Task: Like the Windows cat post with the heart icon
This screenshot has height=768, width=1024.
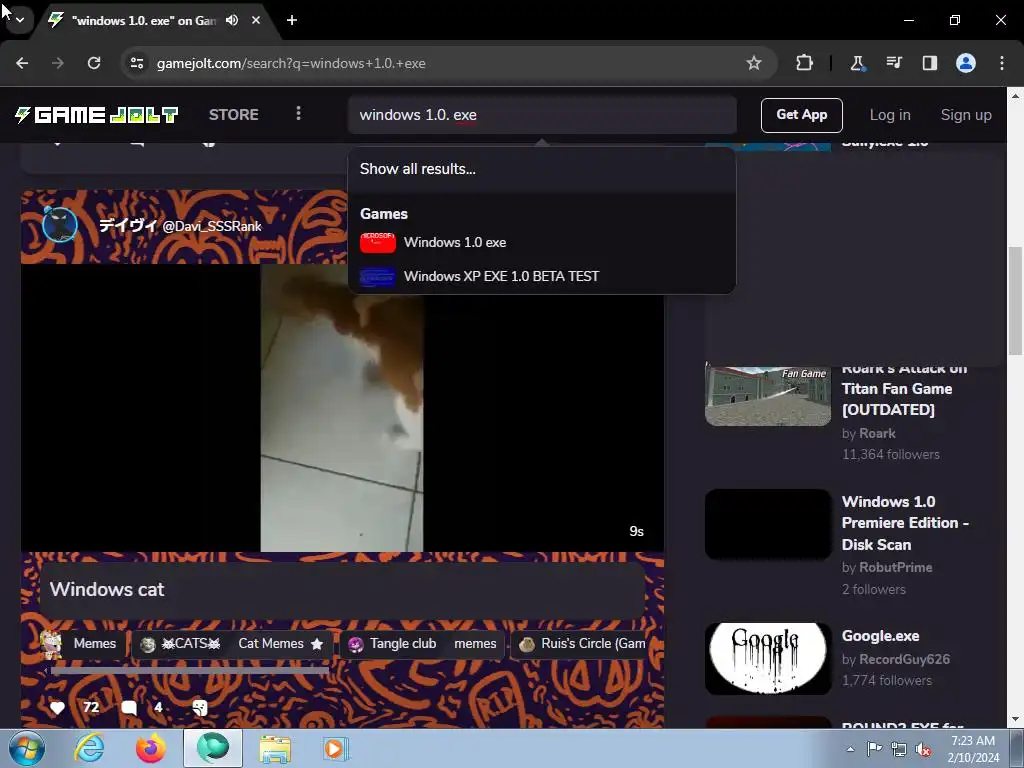Action: click(x=57, y=708)
